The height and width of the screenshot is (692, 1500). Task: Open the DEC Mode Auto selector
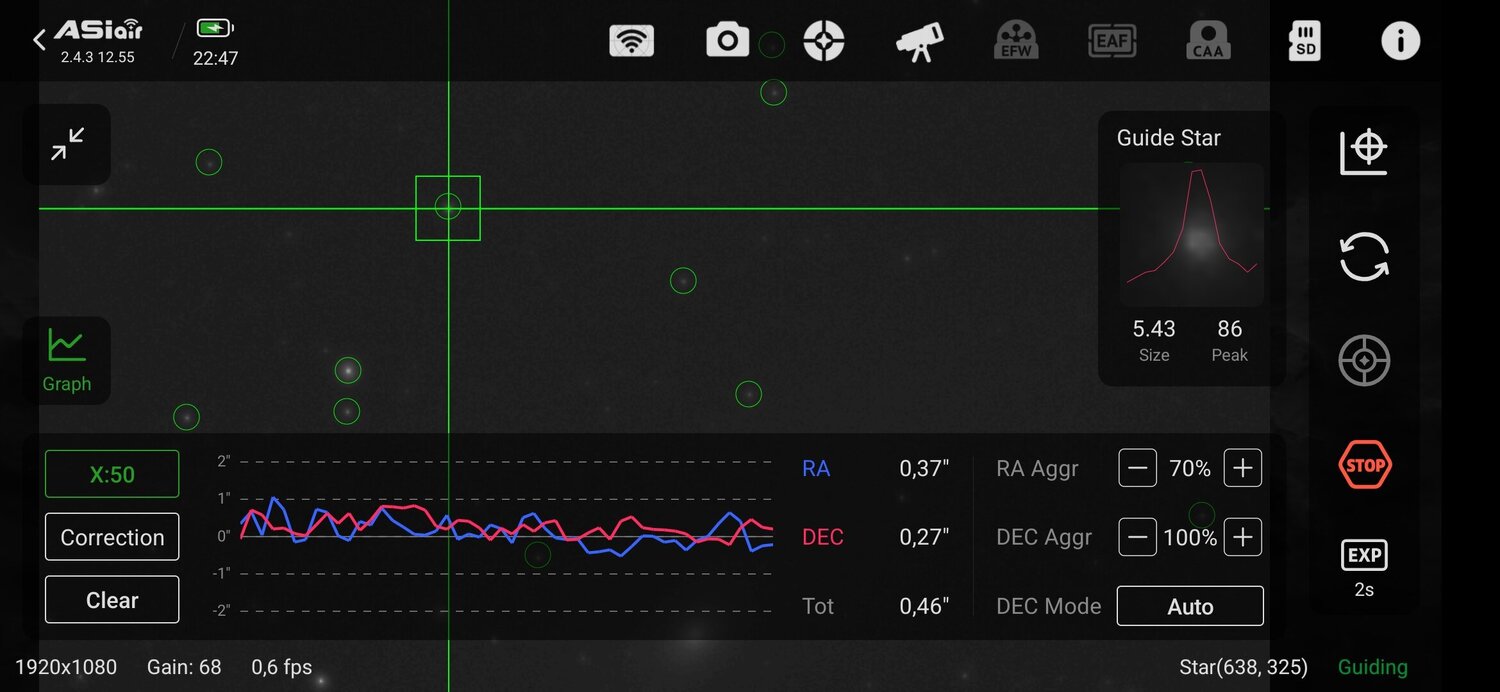click(1190, 606)
